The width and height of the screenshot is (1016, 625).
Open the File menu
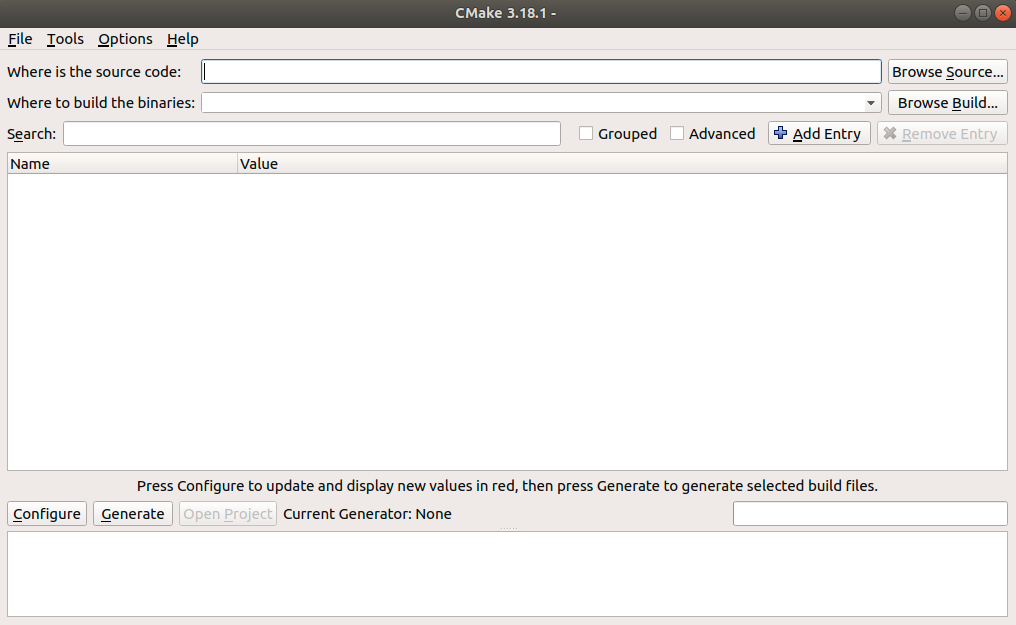pos(20,39)
